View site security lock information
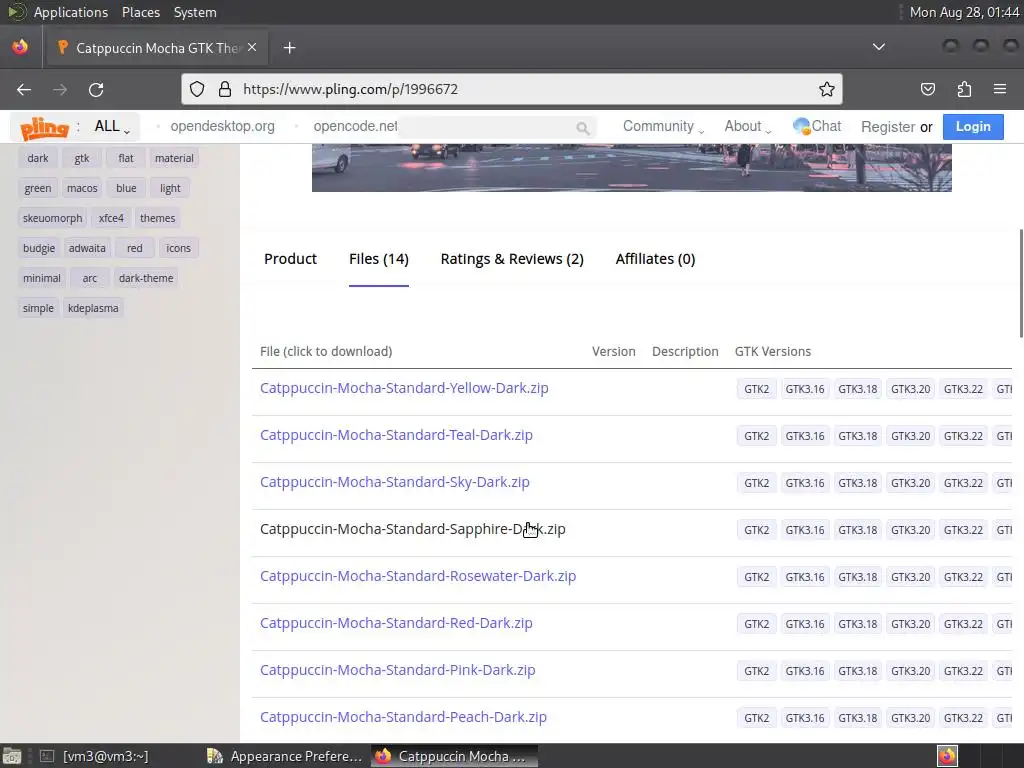This screenshot has height=768, width=1024. (x=225, y=89)
